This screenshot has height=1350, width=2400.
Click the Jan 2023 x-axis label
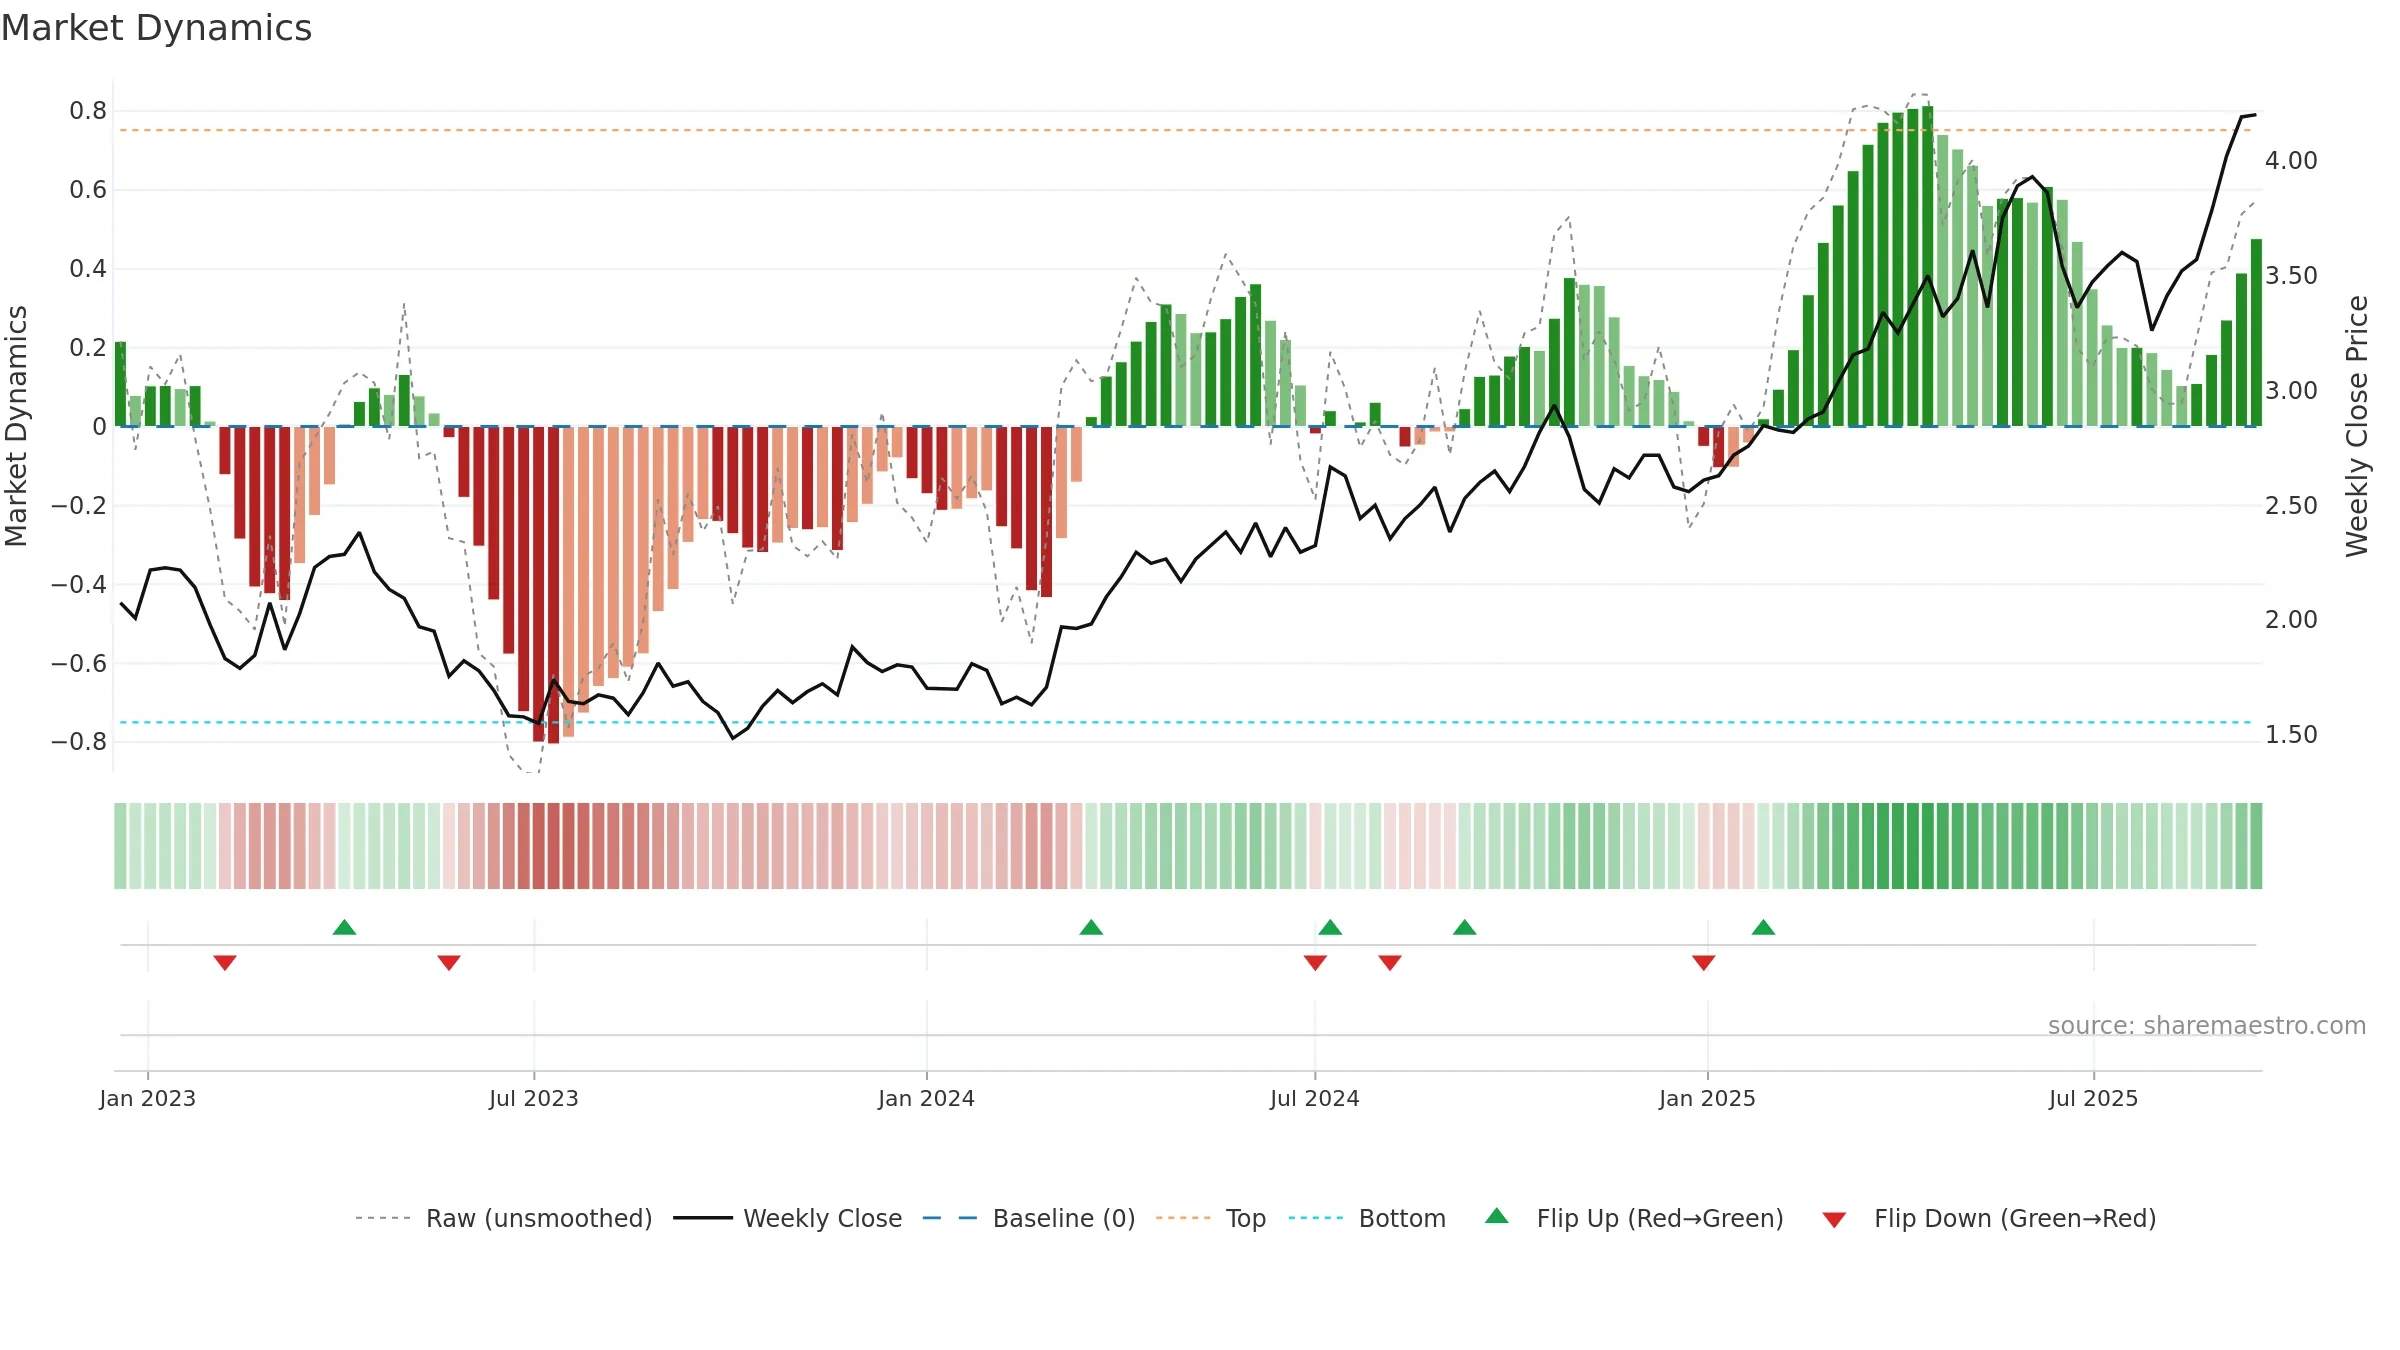[x=148, y=1098]
